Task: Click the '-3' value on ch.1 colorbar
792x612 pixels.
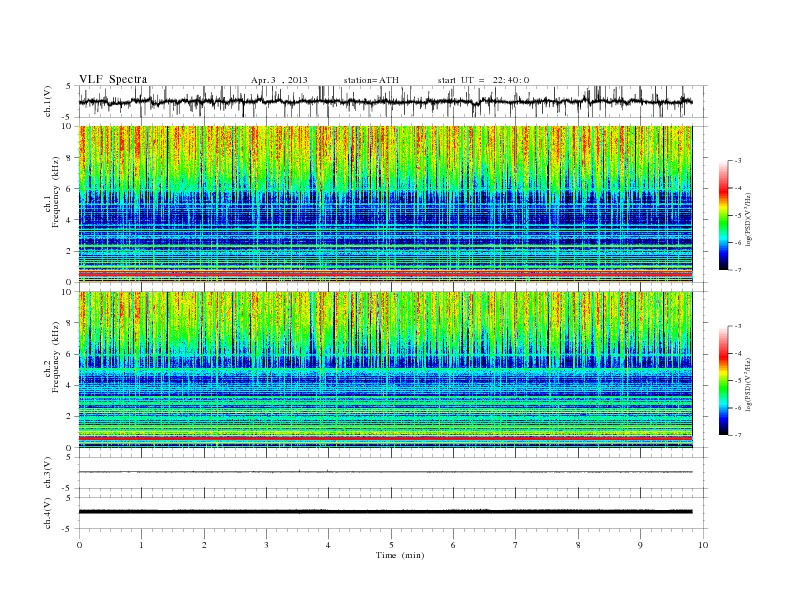Action: (737, 161)
